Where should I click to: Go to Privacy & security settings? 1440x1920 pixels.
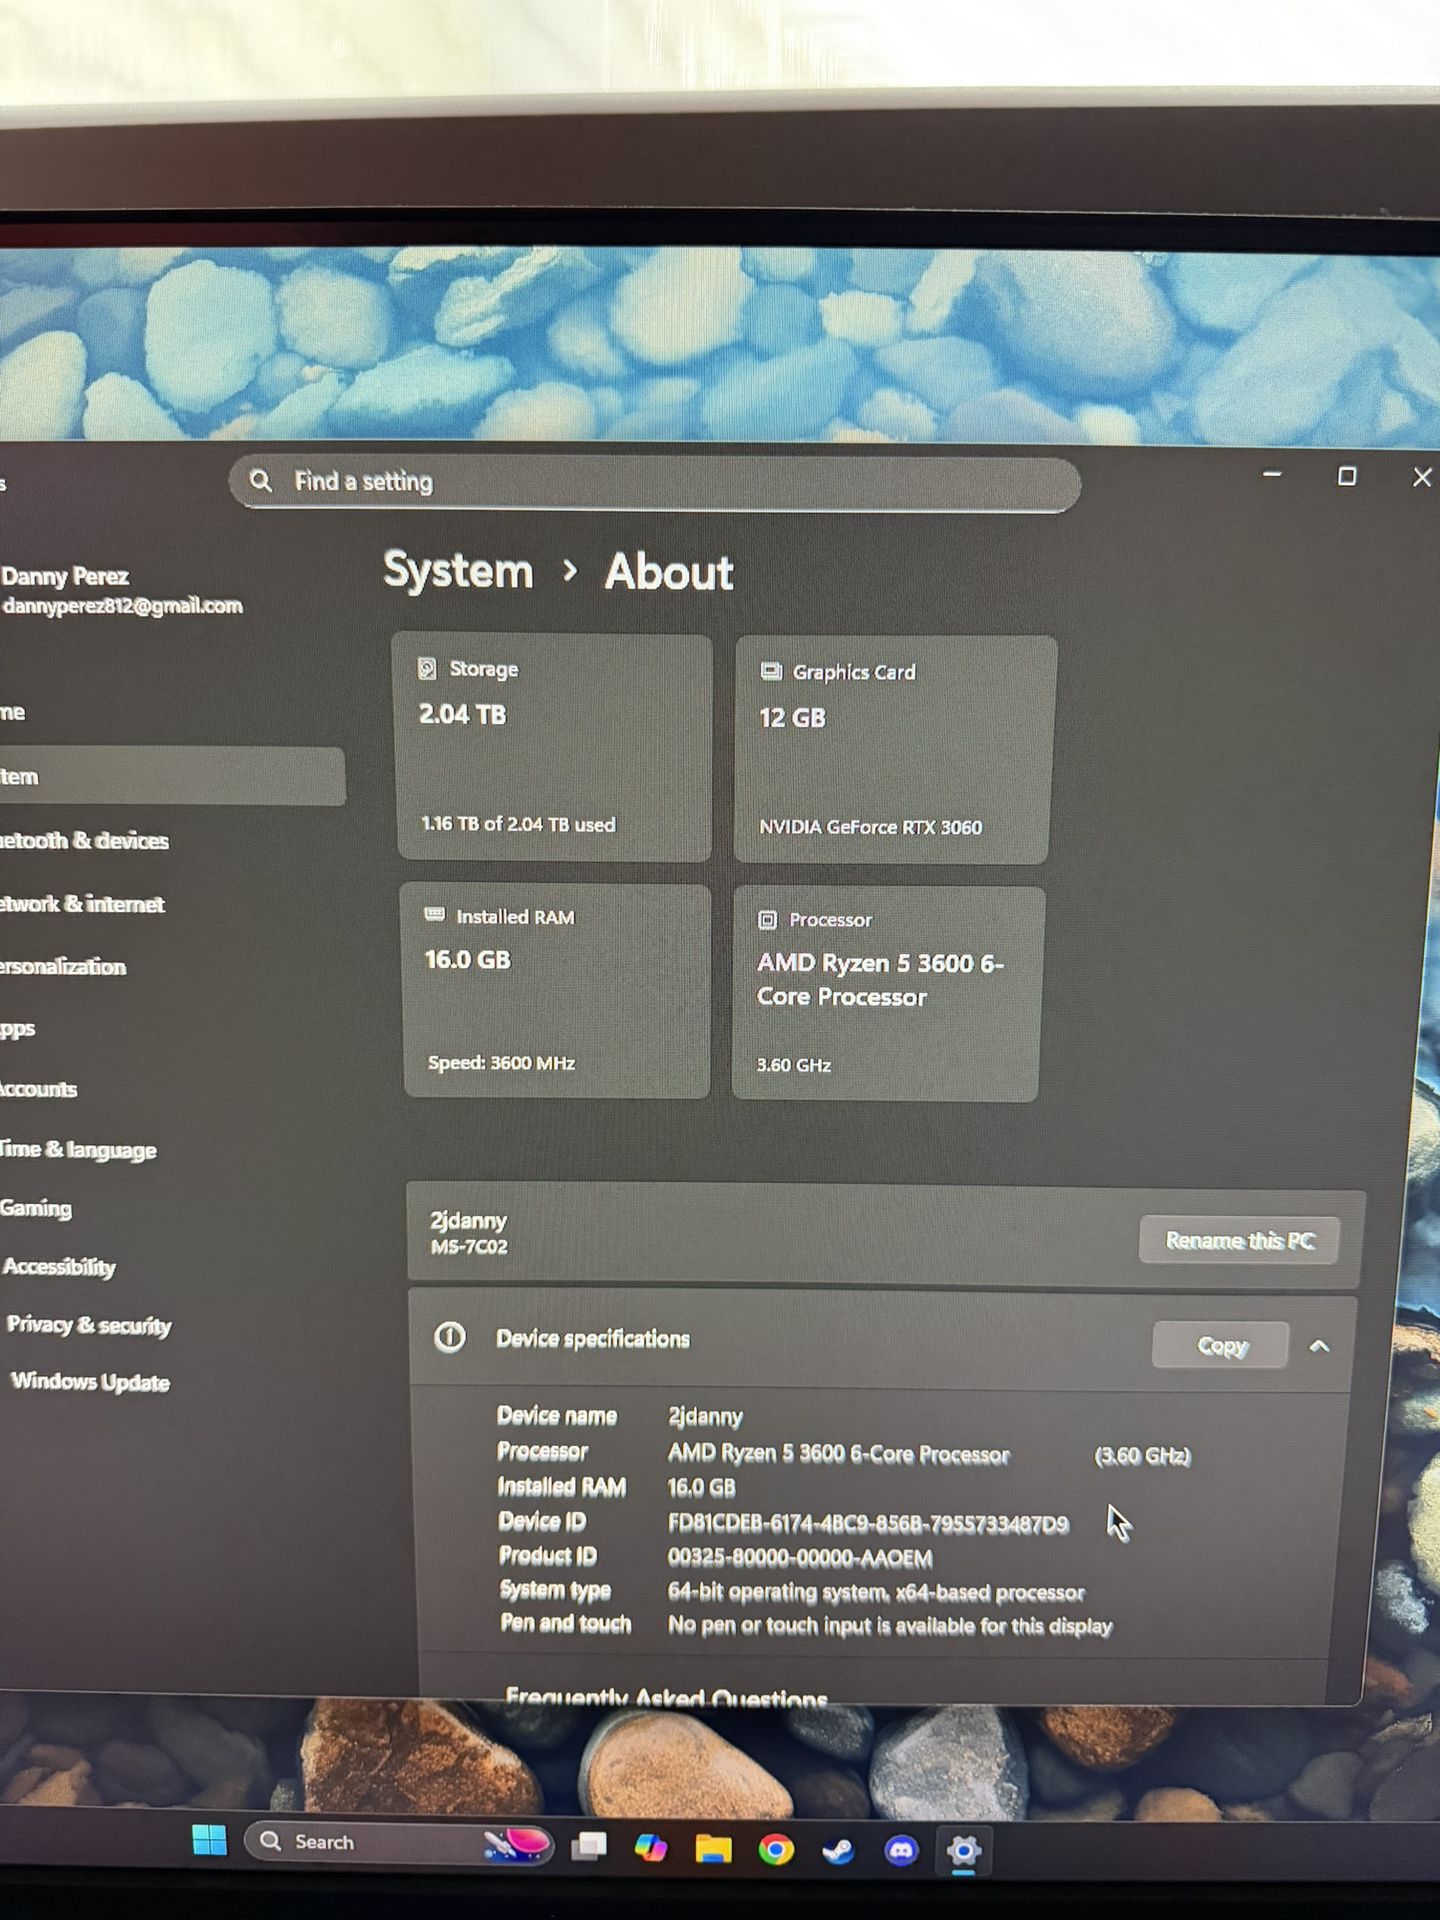point(89,1325)
